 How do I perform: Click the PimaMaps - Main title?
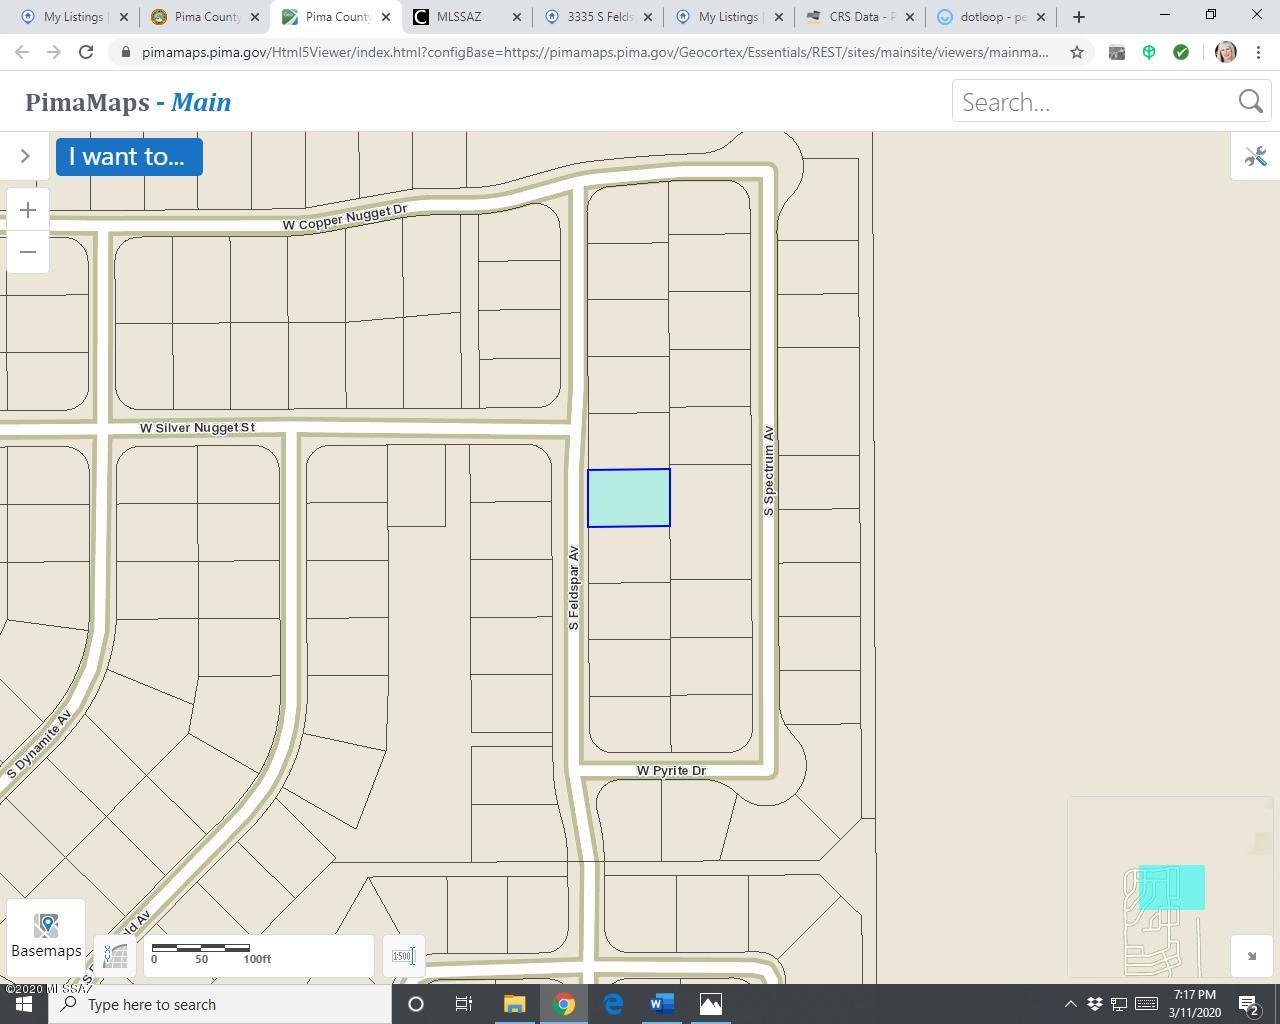(128, 102)
